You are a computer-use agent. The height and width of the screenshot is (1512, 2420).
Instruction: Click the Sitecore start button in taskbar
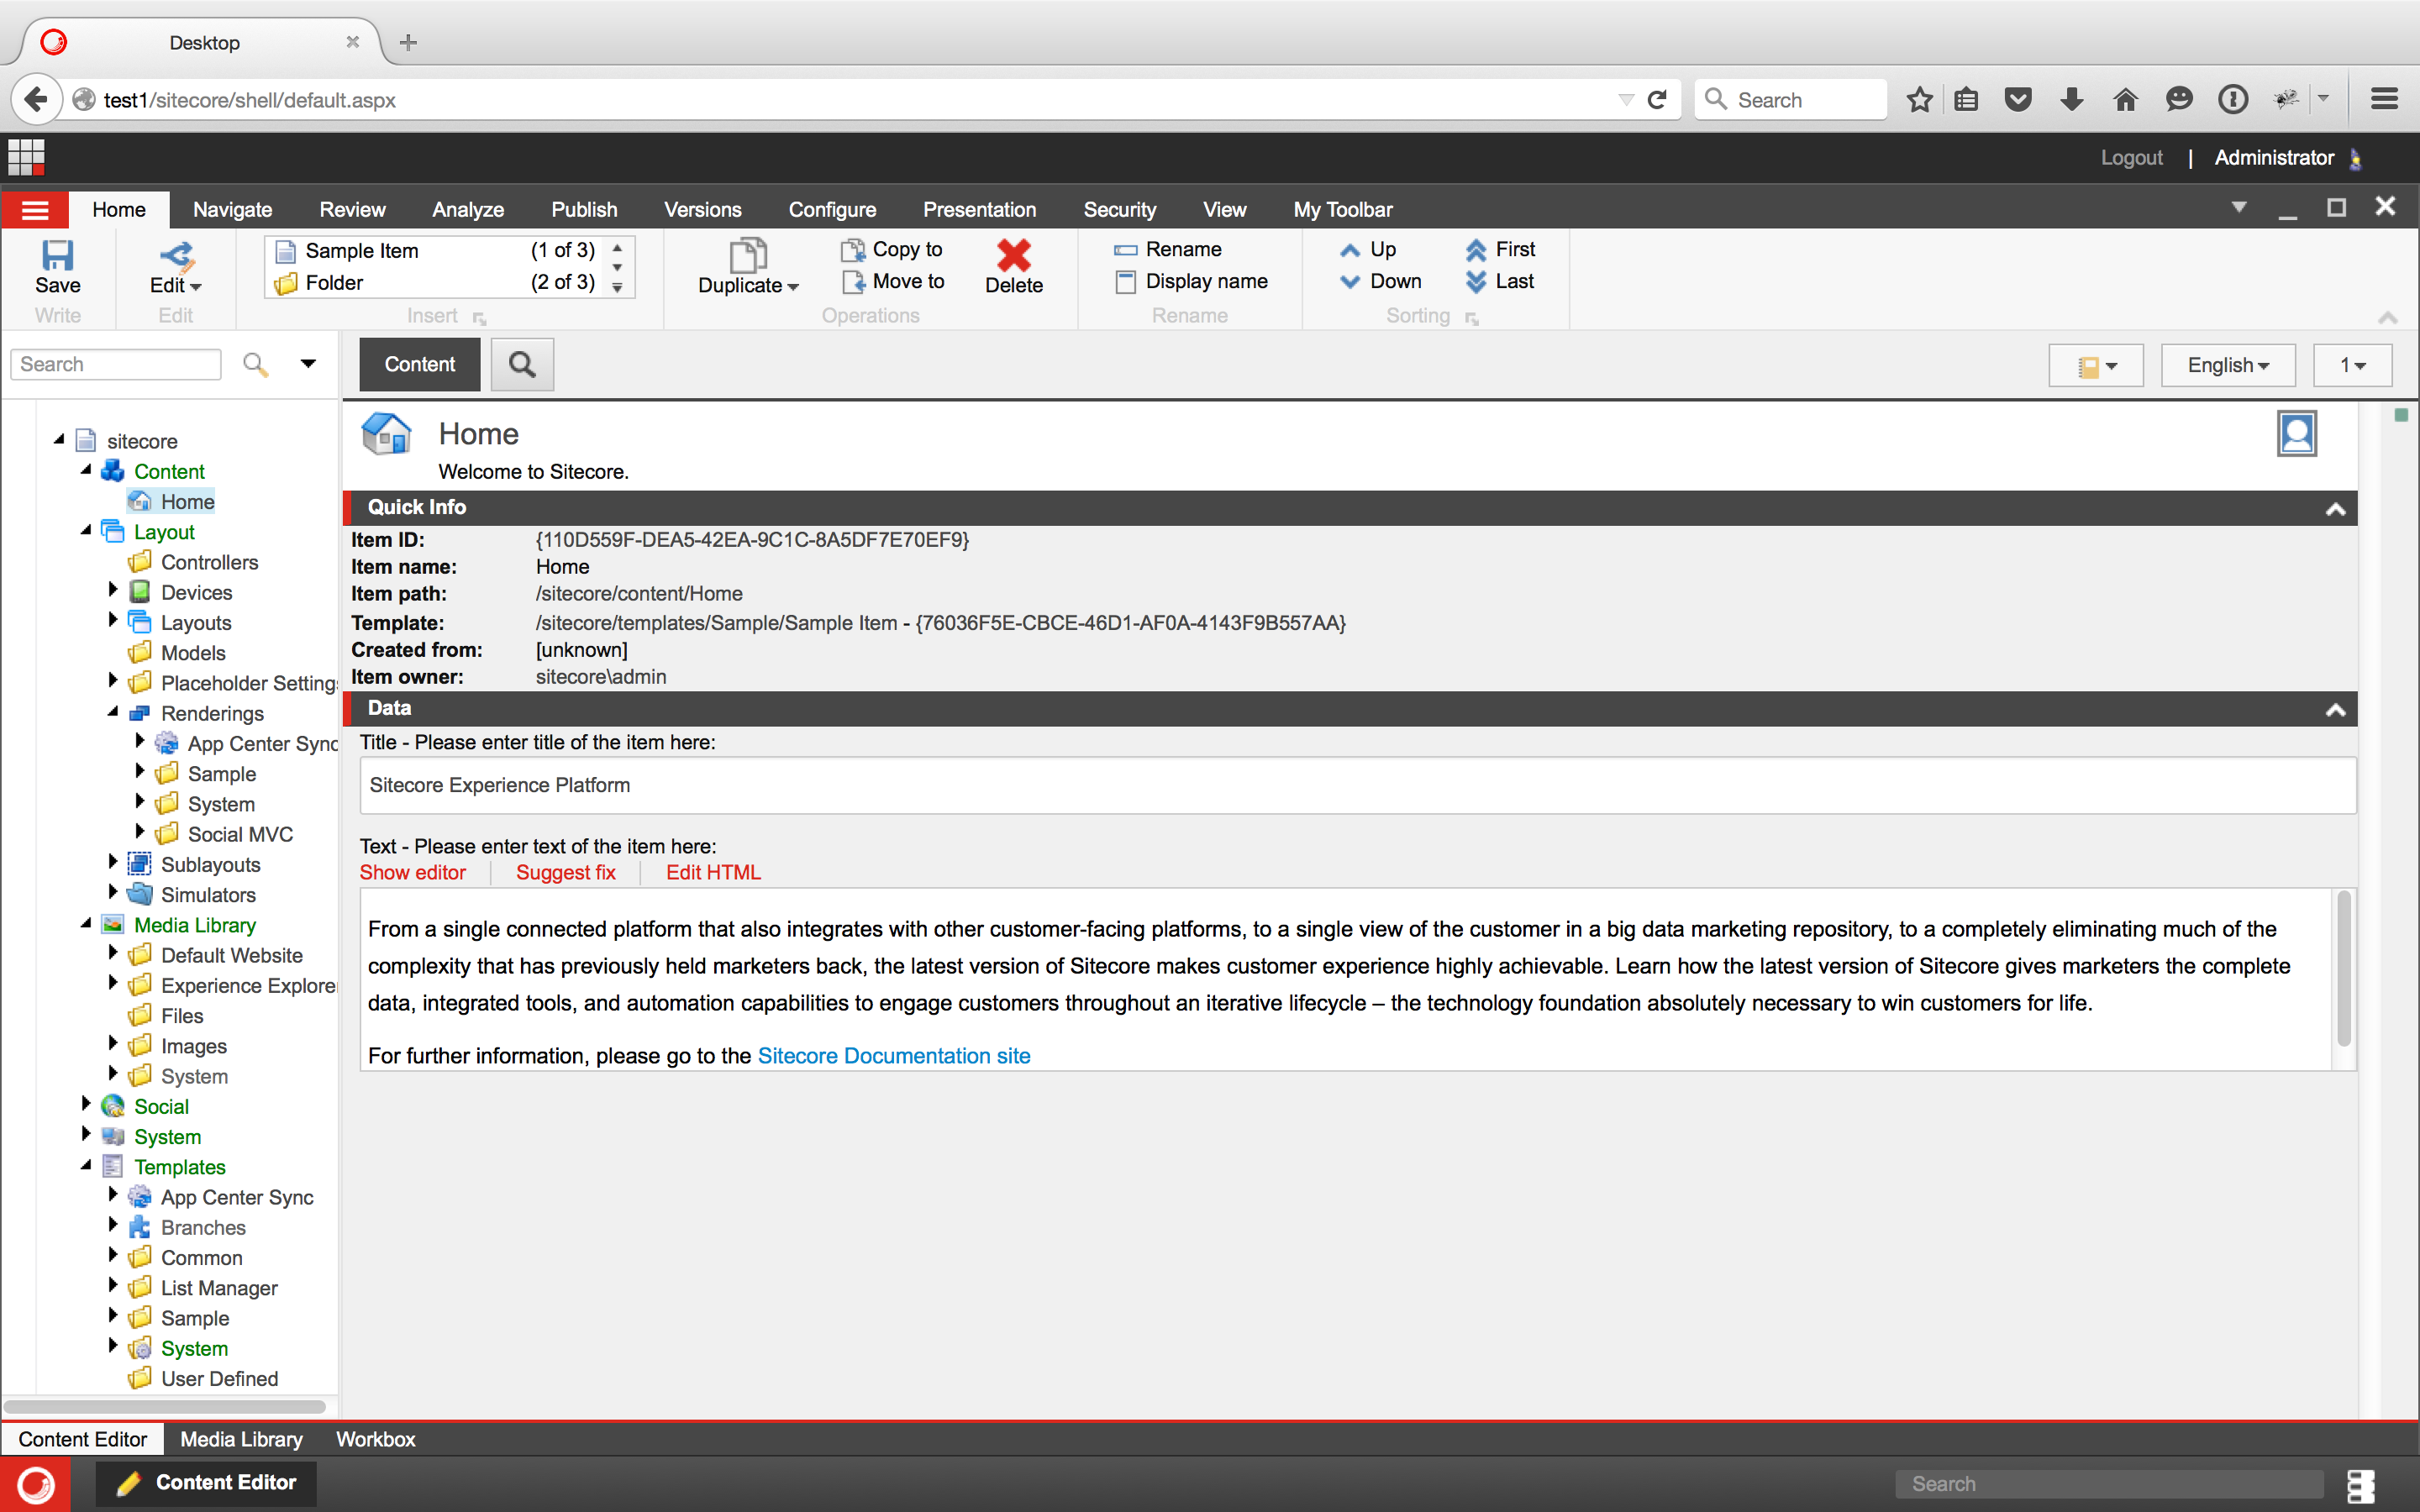[36, 1484]
